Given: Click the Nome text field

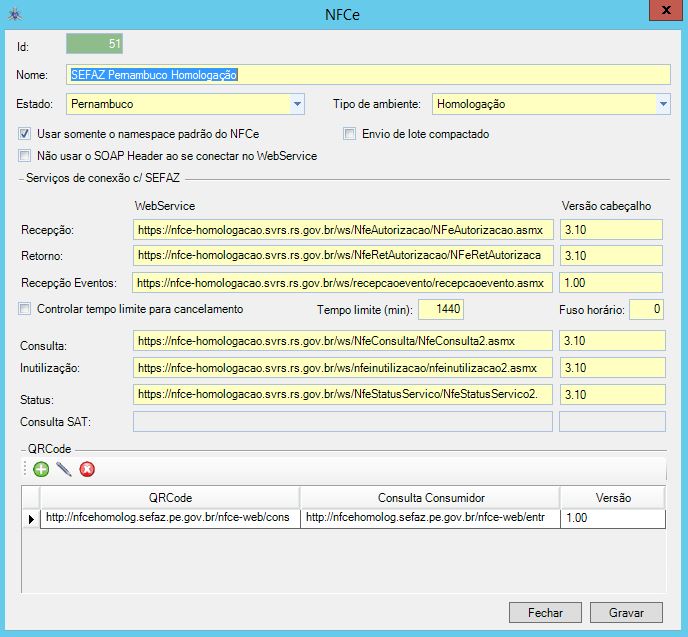Looking at the screenshot, I should [x=367, y=75].
